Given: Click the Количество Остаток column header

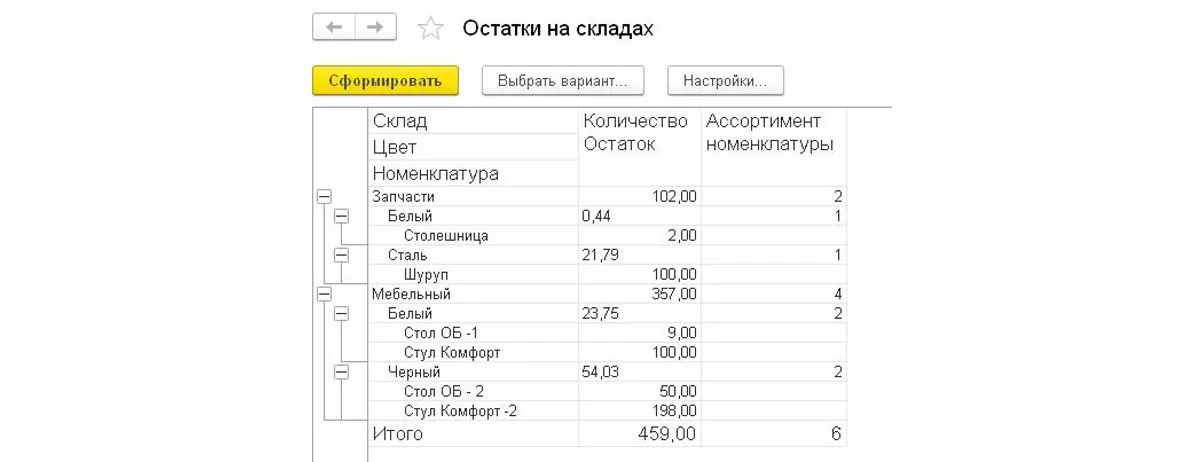Looking at the screenshot, I should [x=635, y=133].
